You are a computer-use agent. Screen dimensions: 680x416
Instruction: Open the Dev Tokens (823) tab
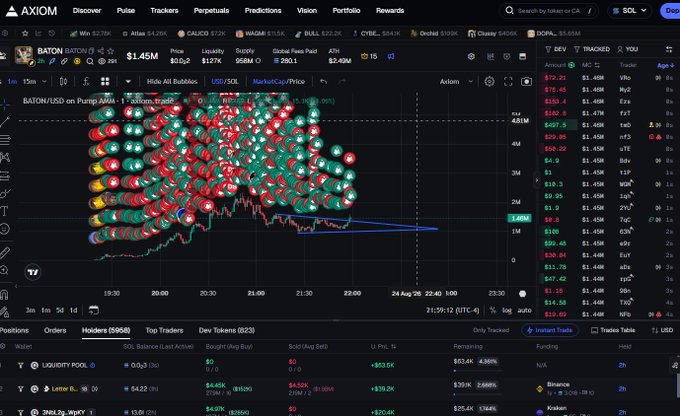click(x=227, y=330)
